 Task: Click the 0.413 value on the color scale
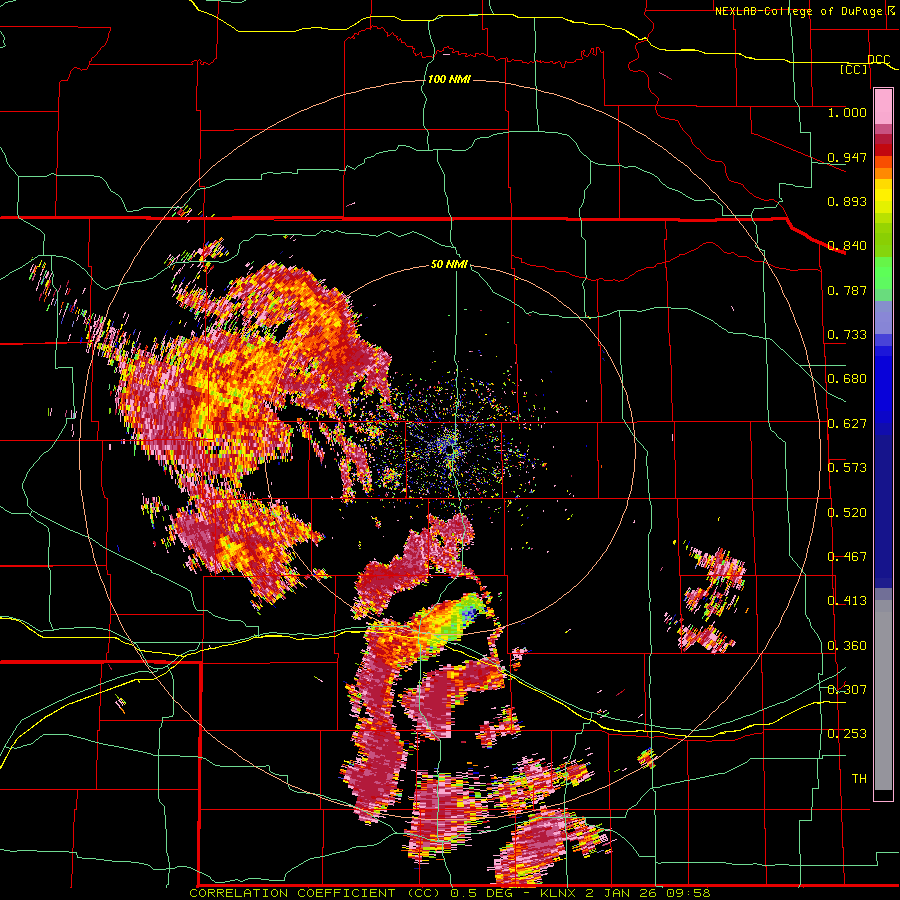(847, 601)
